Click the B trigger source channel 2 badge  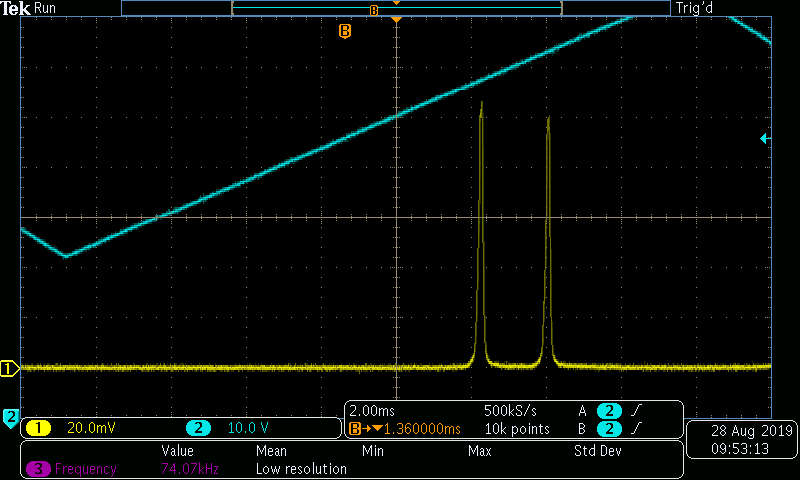click(x=609, y=429)
